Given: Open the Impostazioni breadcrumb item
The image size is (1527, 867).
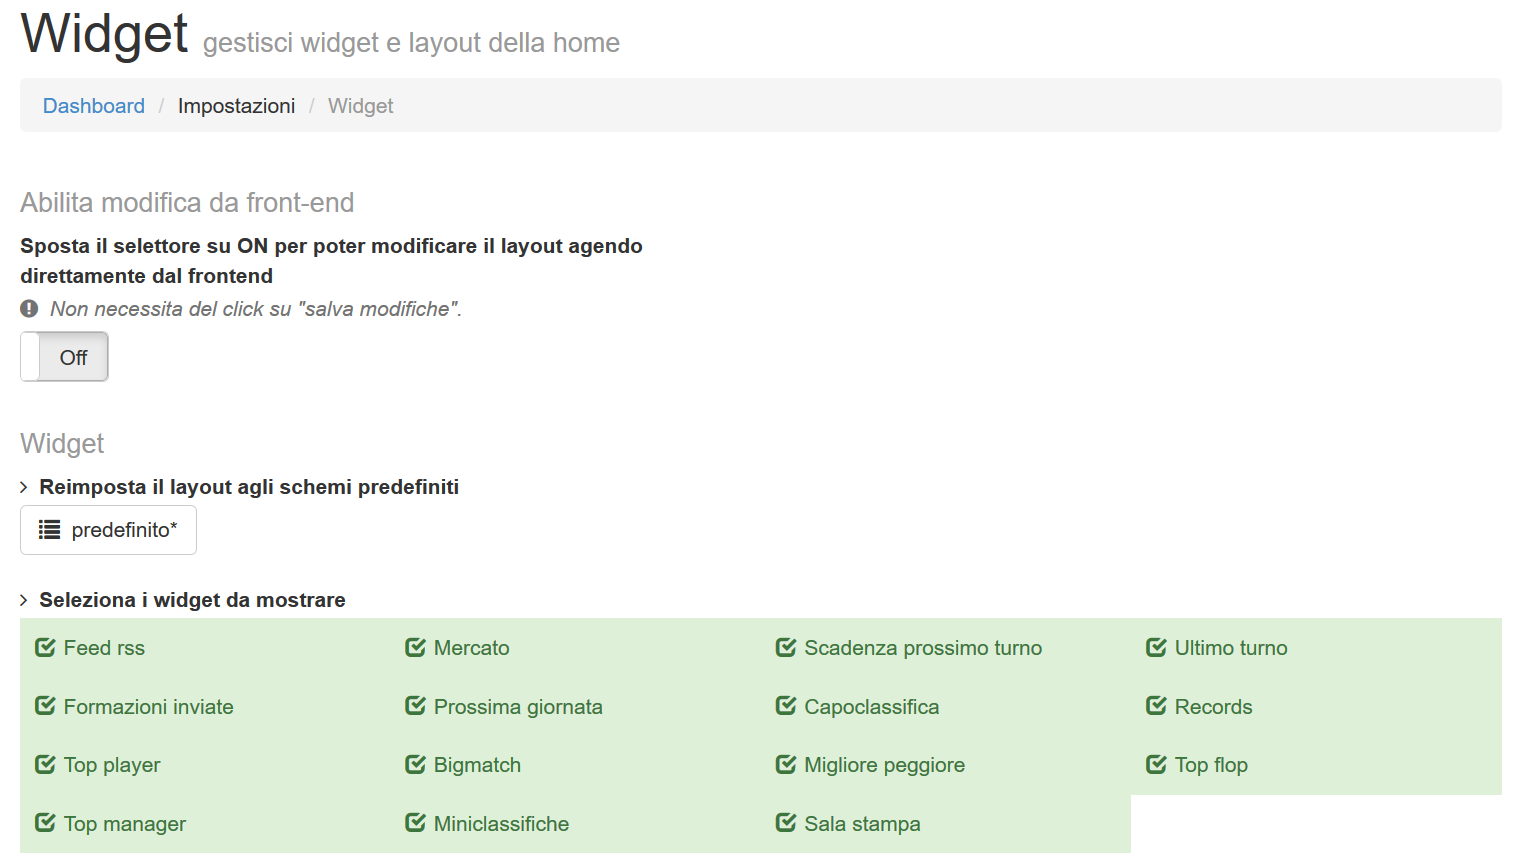Looking at the screenshot, I should click(236, 106).
